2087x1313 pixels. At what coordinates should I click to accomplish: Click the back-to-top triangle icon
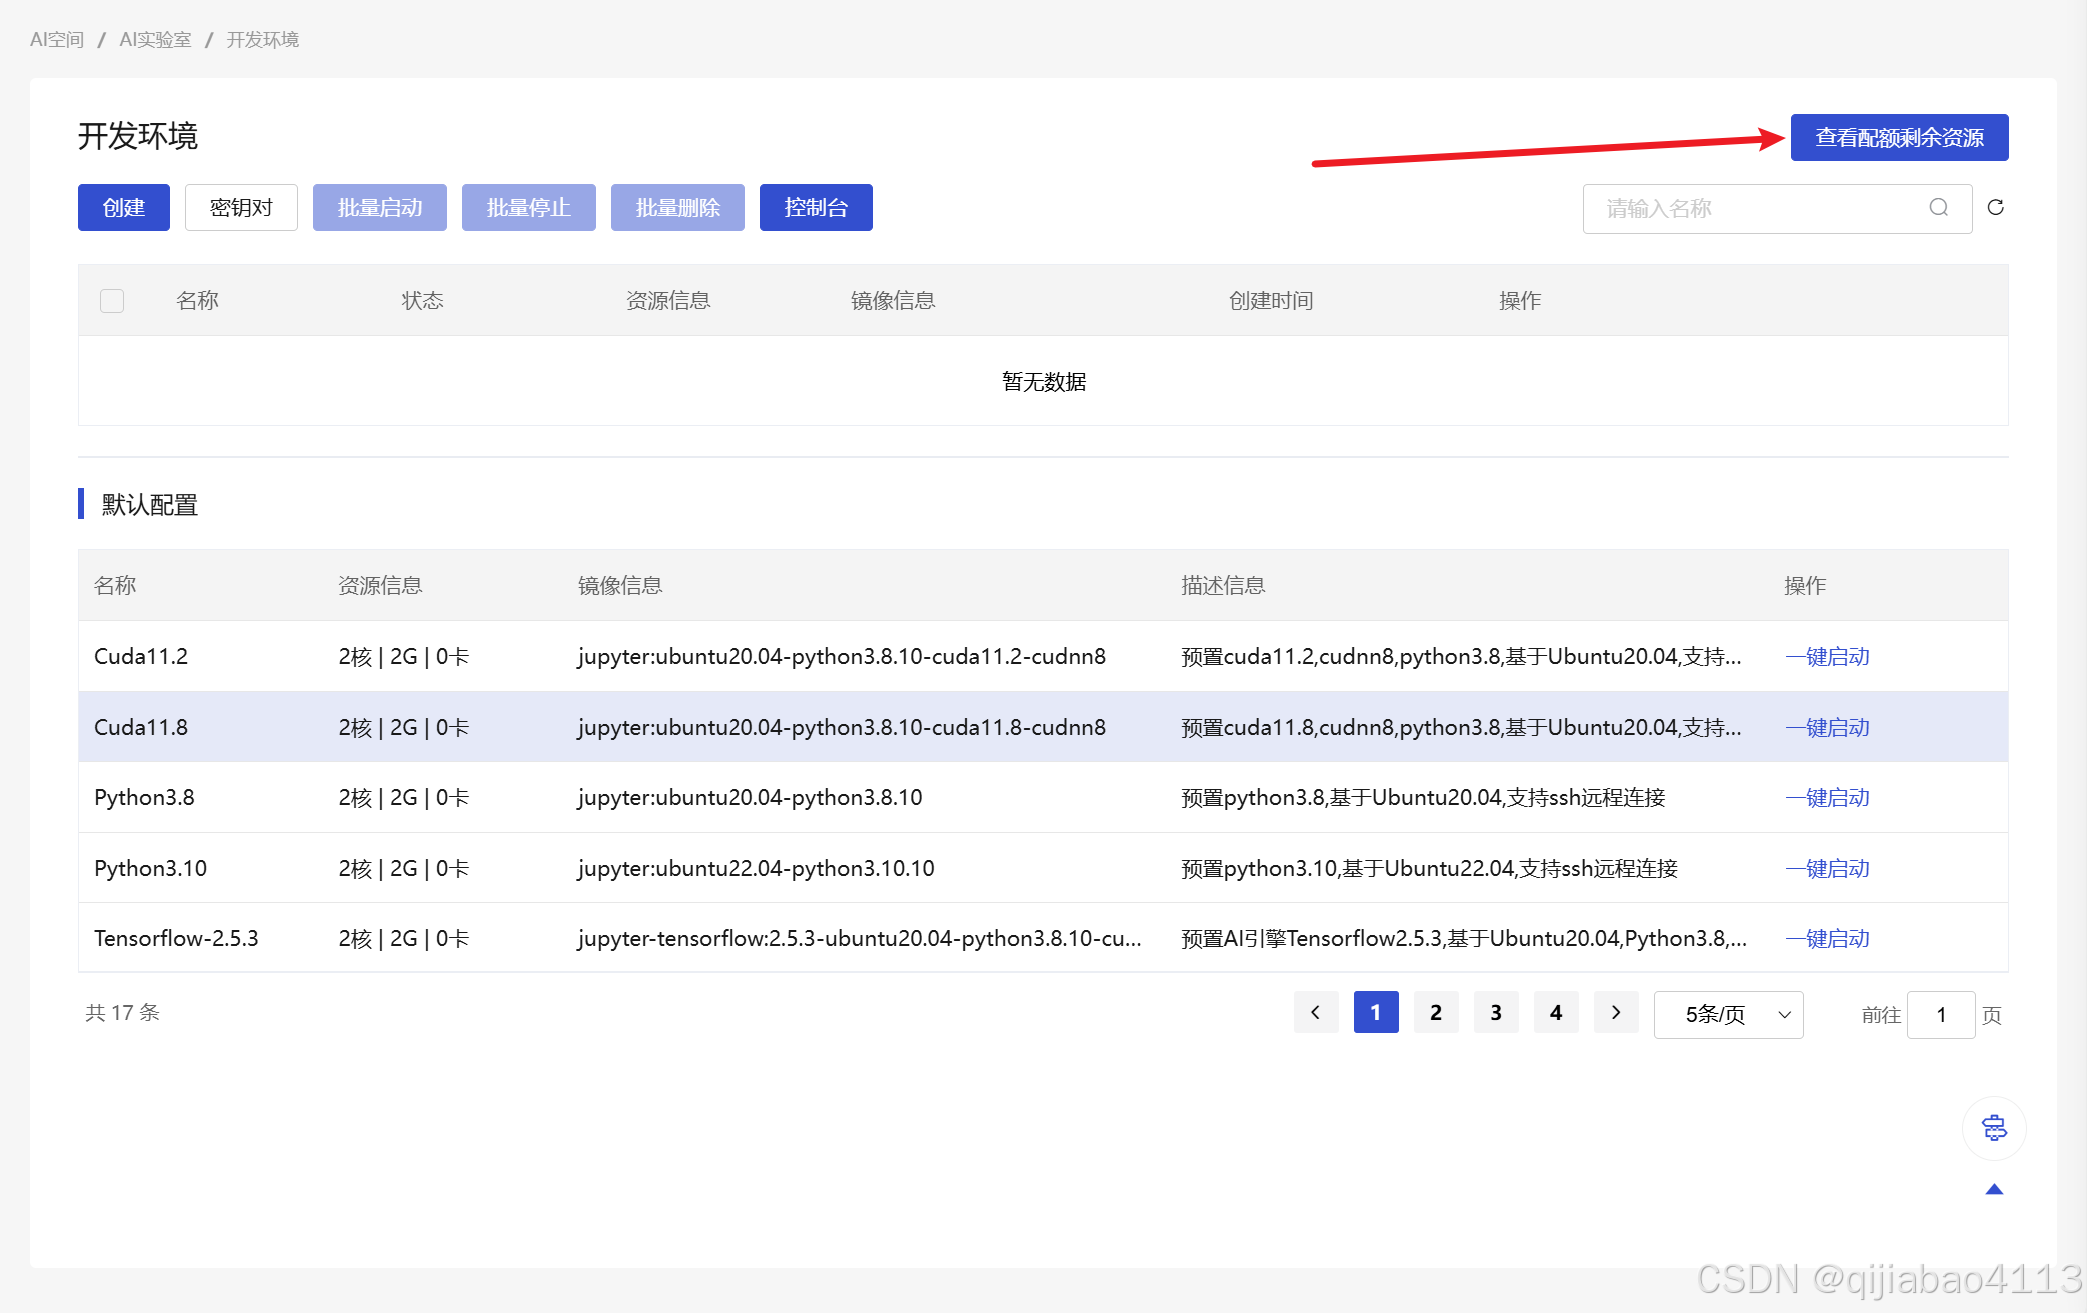point(1994,1189)
